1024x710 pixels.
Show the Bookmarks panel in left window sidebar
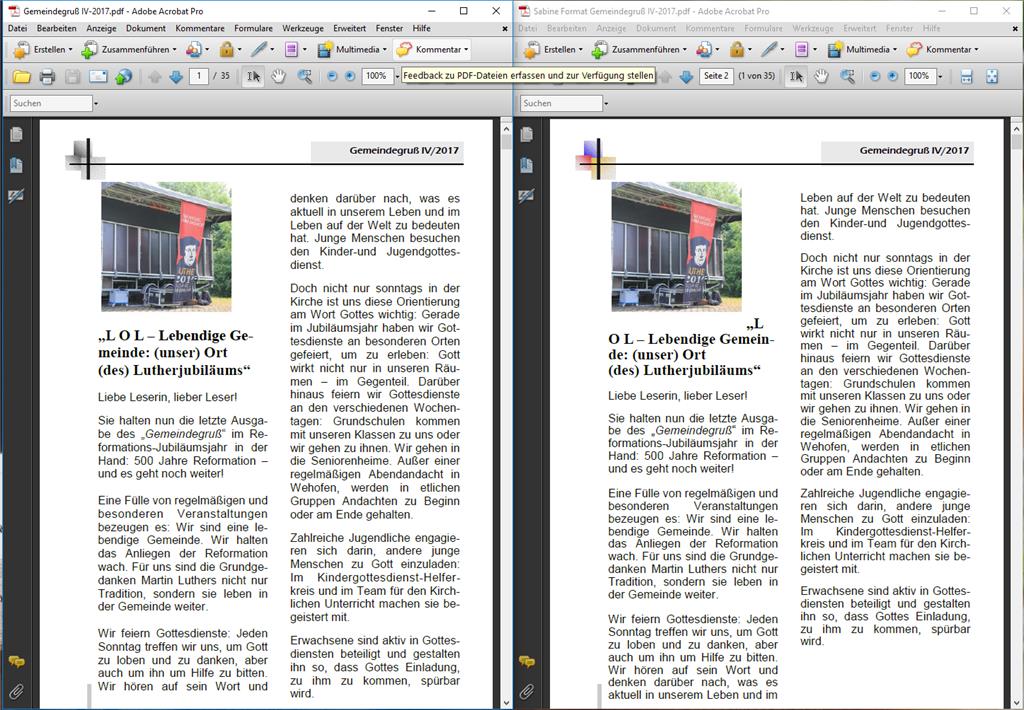16,165
